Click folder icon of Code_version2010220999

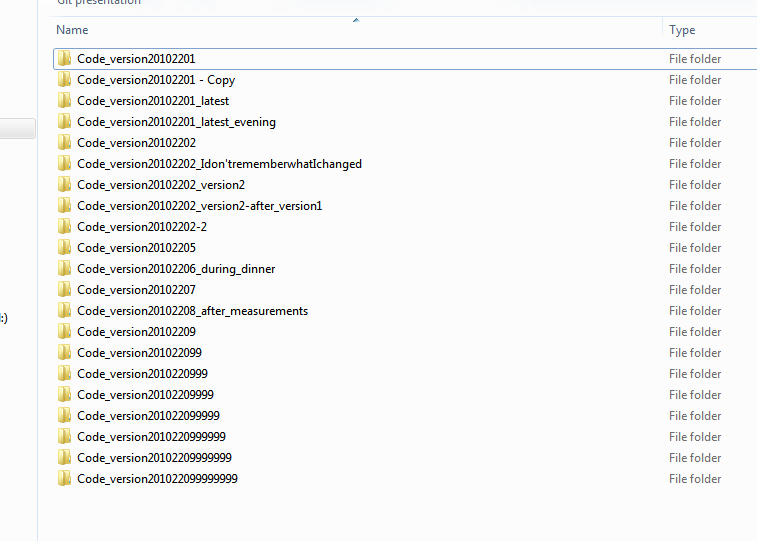64,374
